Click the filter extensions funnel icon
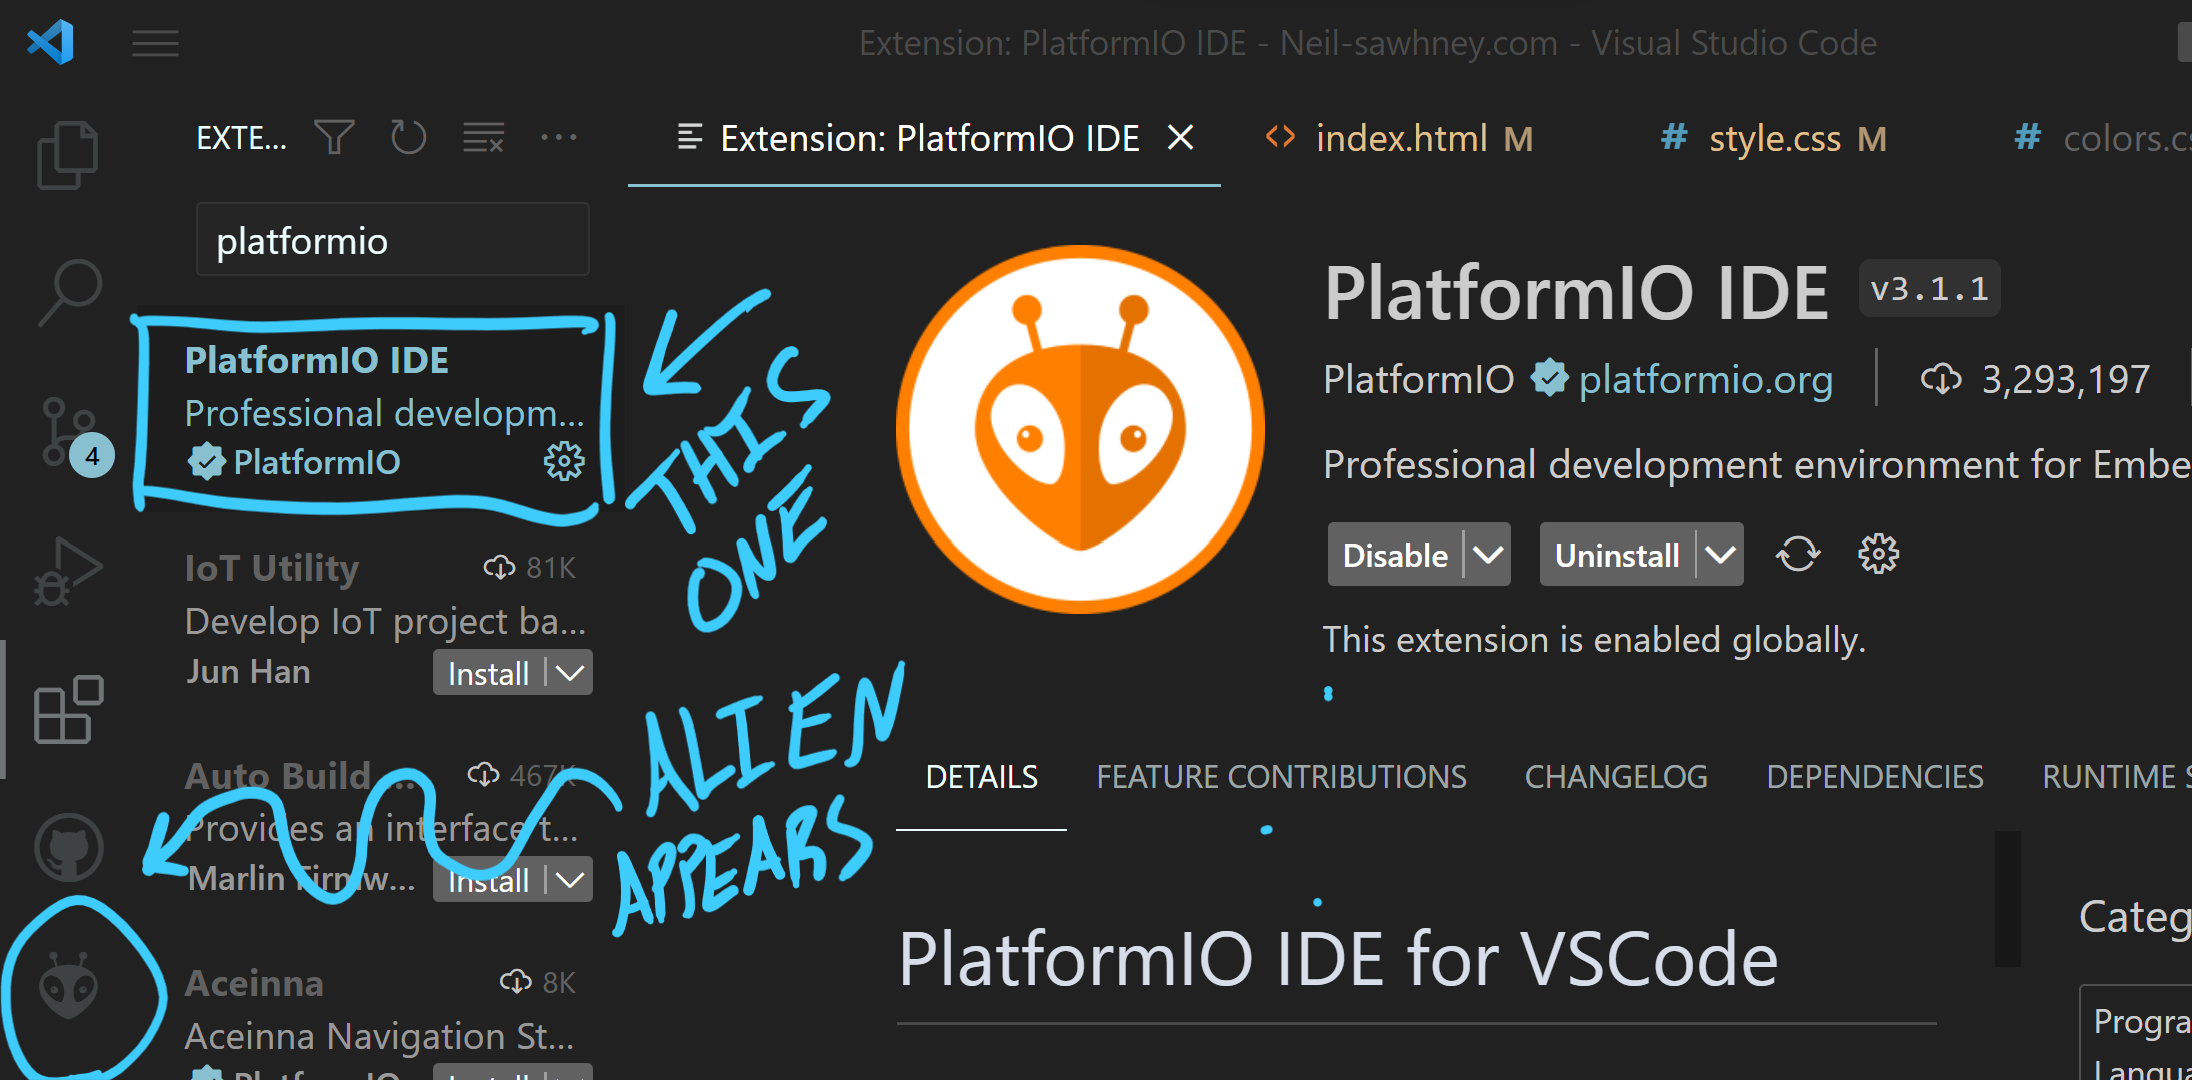The height and width of the screenshot is (1080, 2192). (334, 137)
